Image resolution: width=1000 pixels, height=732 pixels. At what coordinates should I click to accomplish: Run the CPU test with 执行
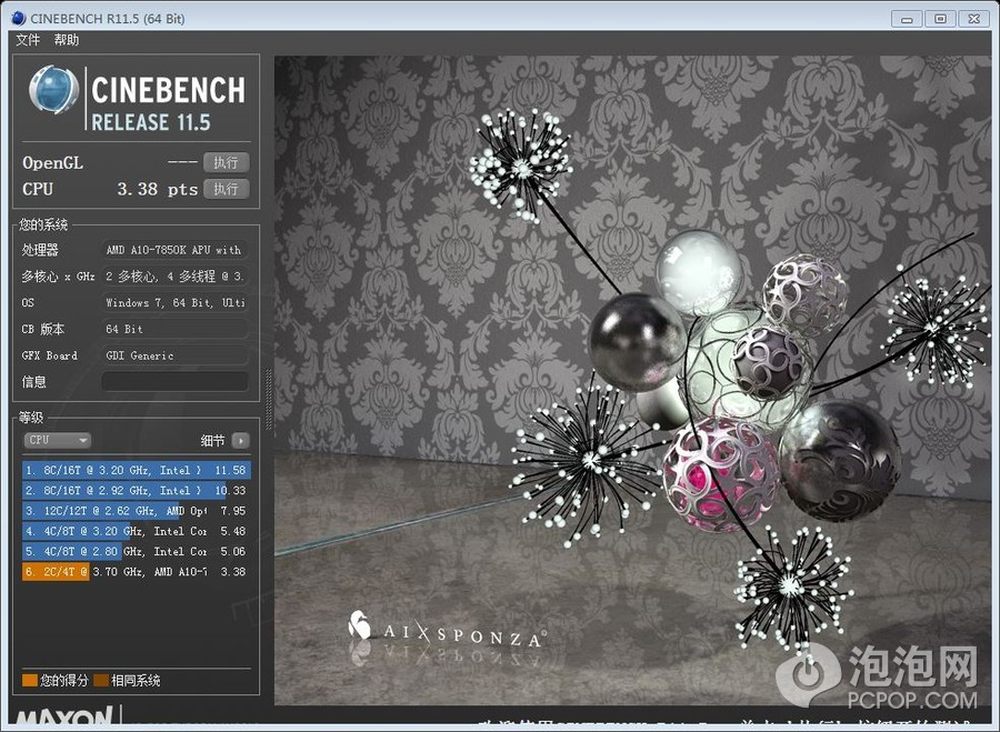[226, 189]
